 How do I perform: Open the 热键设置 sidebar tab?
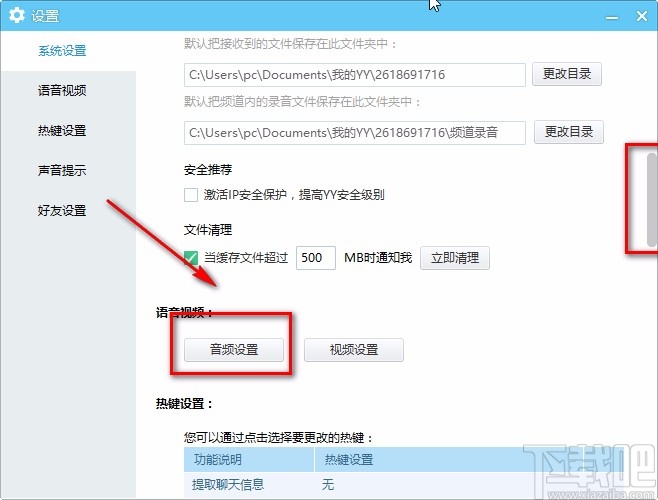click(62, 131)
